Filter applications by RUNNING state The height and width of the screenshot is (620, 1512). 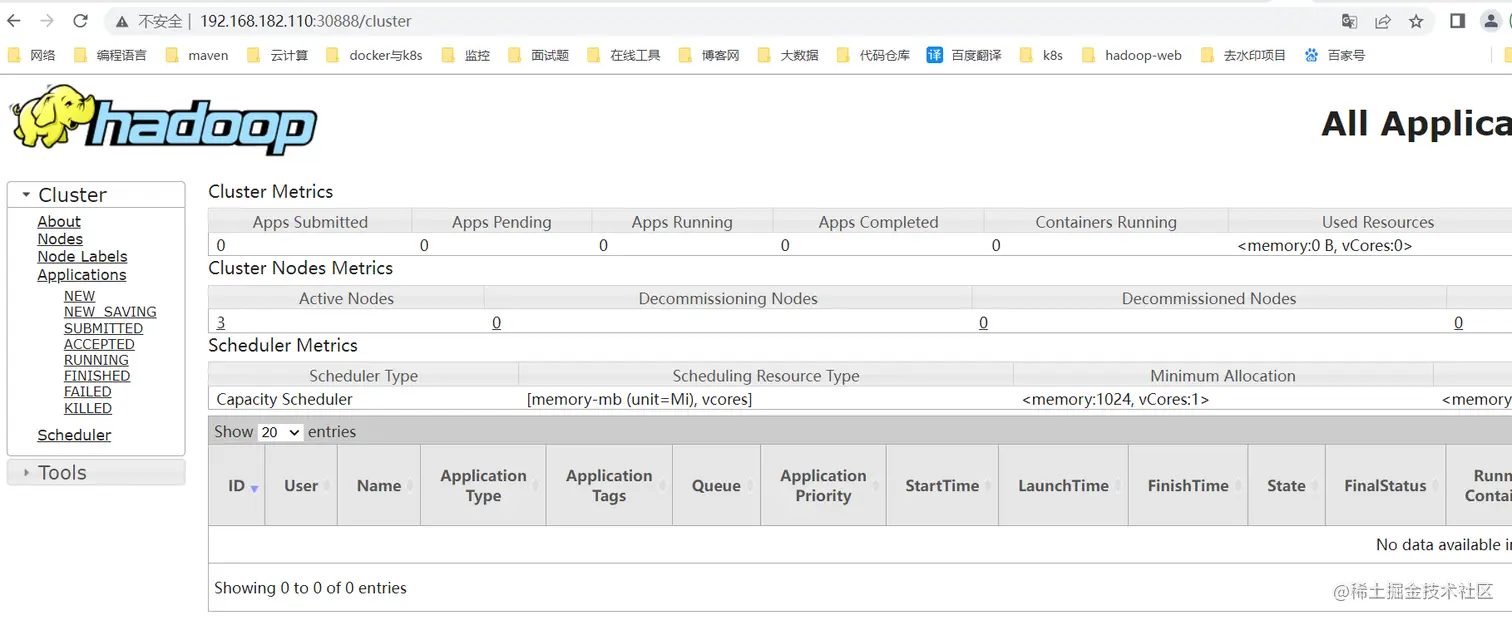click(96, 360)
